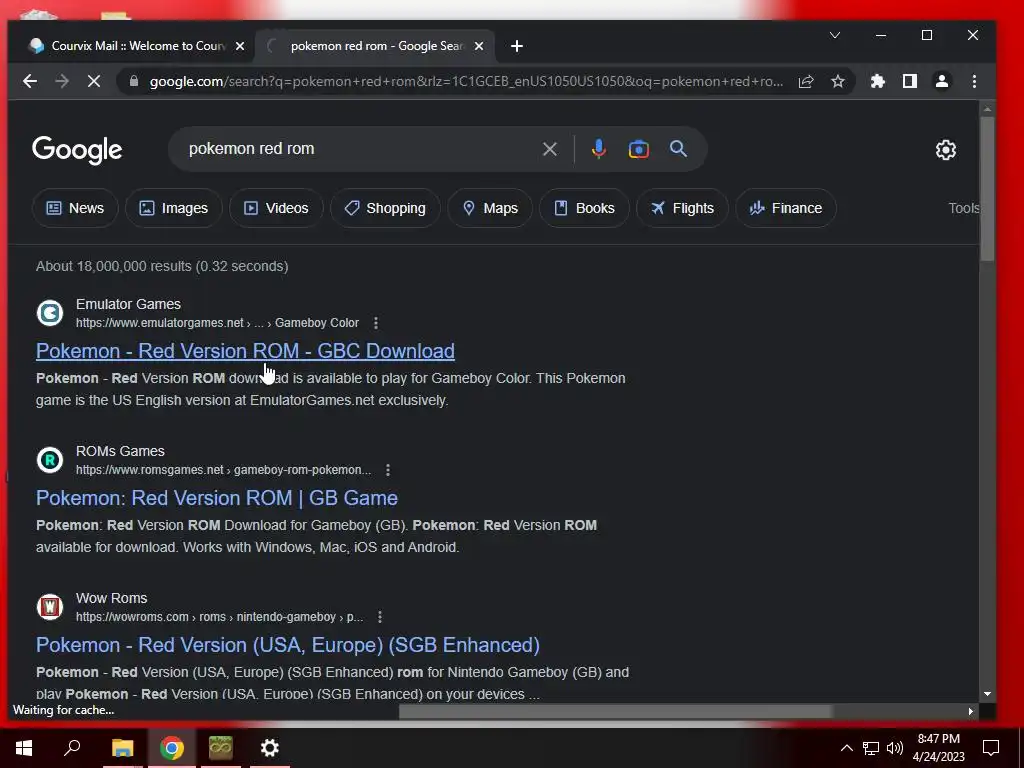Open Google quick settings gear

coord(946,150)
